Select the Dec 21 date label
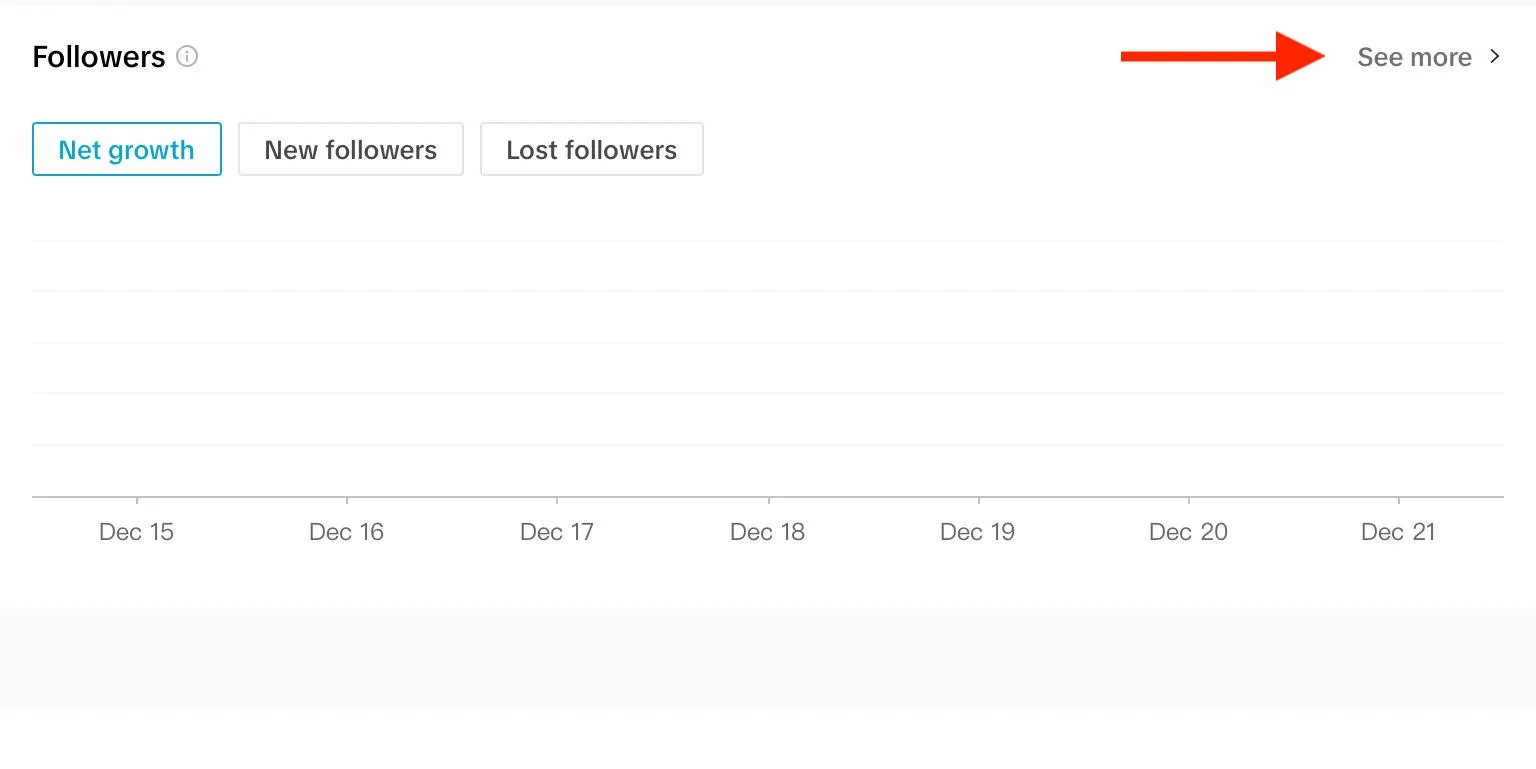Image resolution: width=1536 pixels, height=769 pixels. click(1398, 532)
